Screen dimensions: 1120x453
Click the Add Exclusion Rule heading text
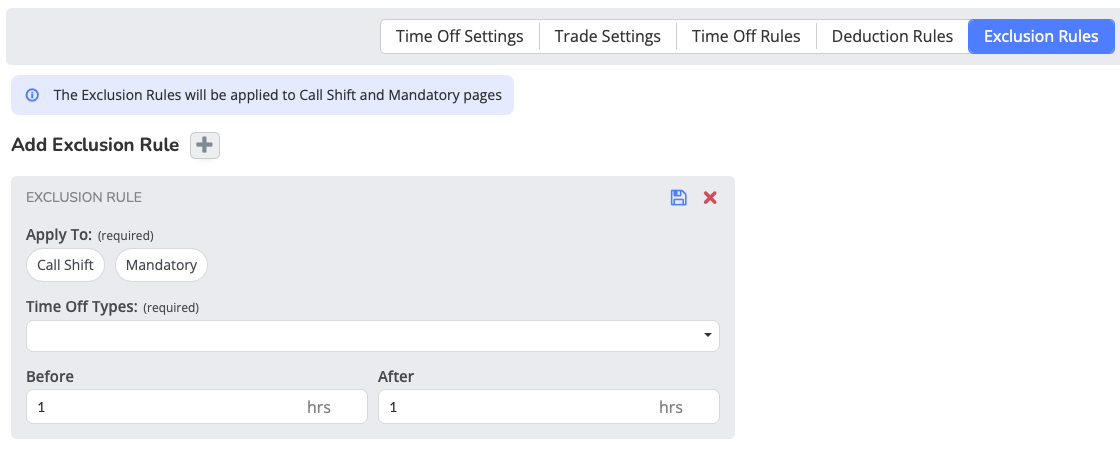(95, 145)
